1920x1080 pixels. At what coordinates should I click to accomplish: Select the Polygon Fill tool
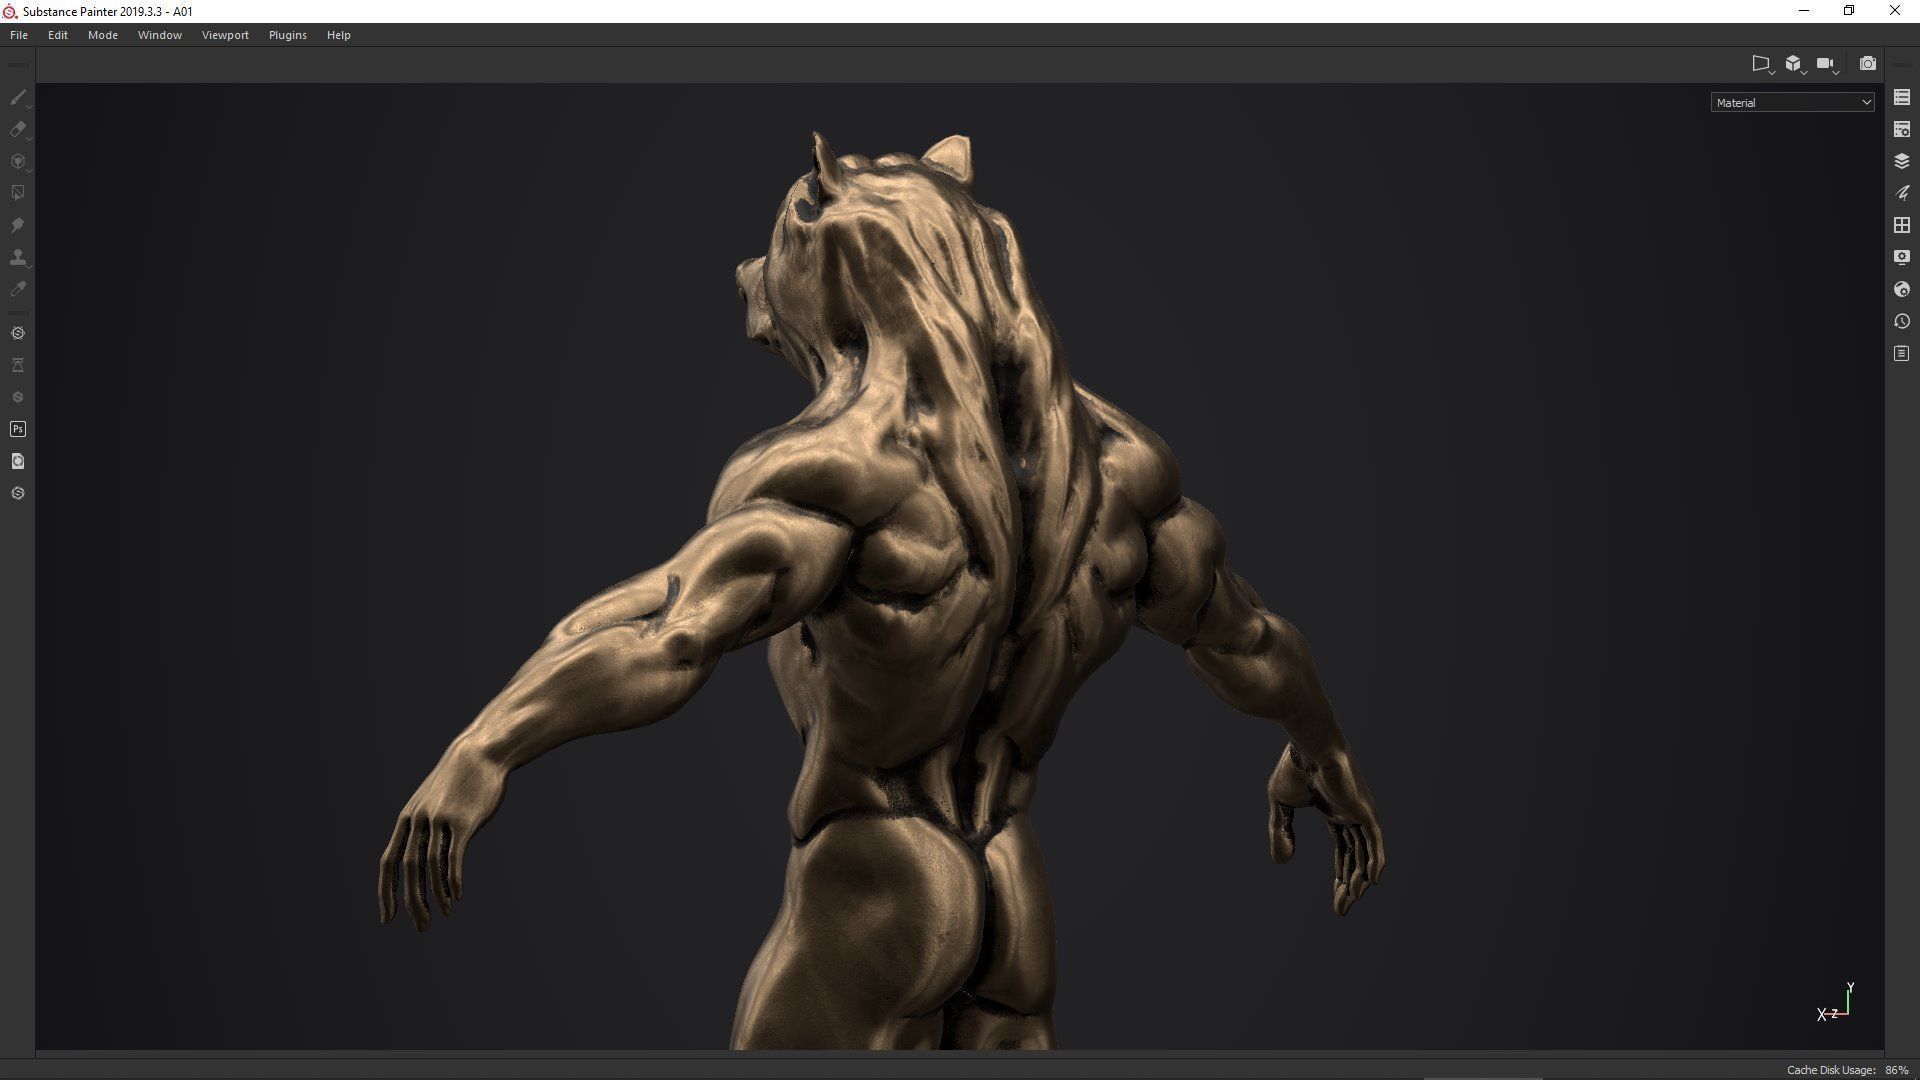coord(17,193)
